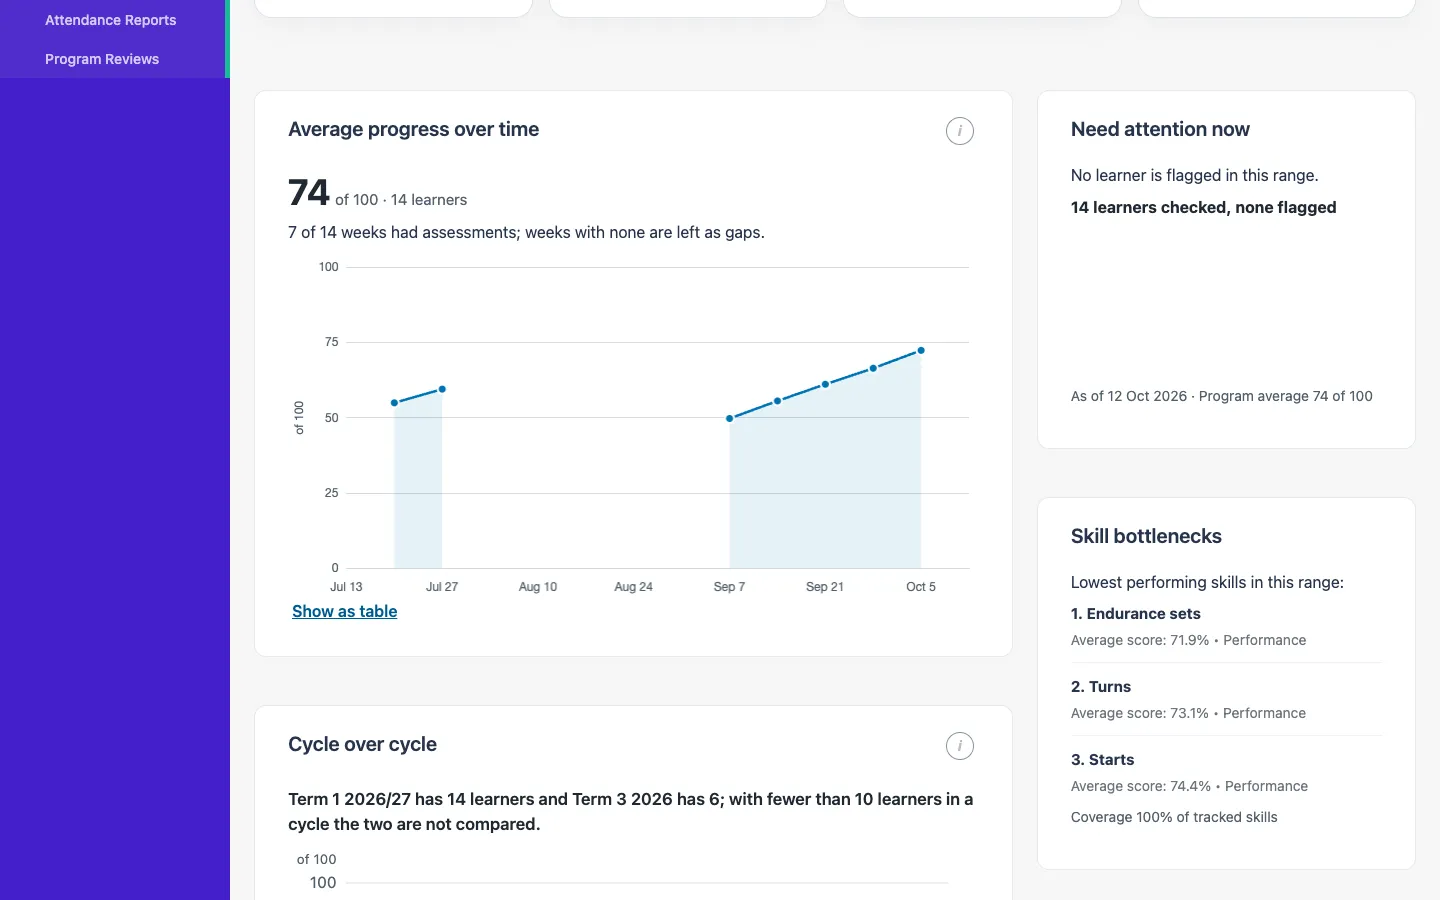
Task: Click Coverage 100% of tracked skills text
Action: [1174, 817]
